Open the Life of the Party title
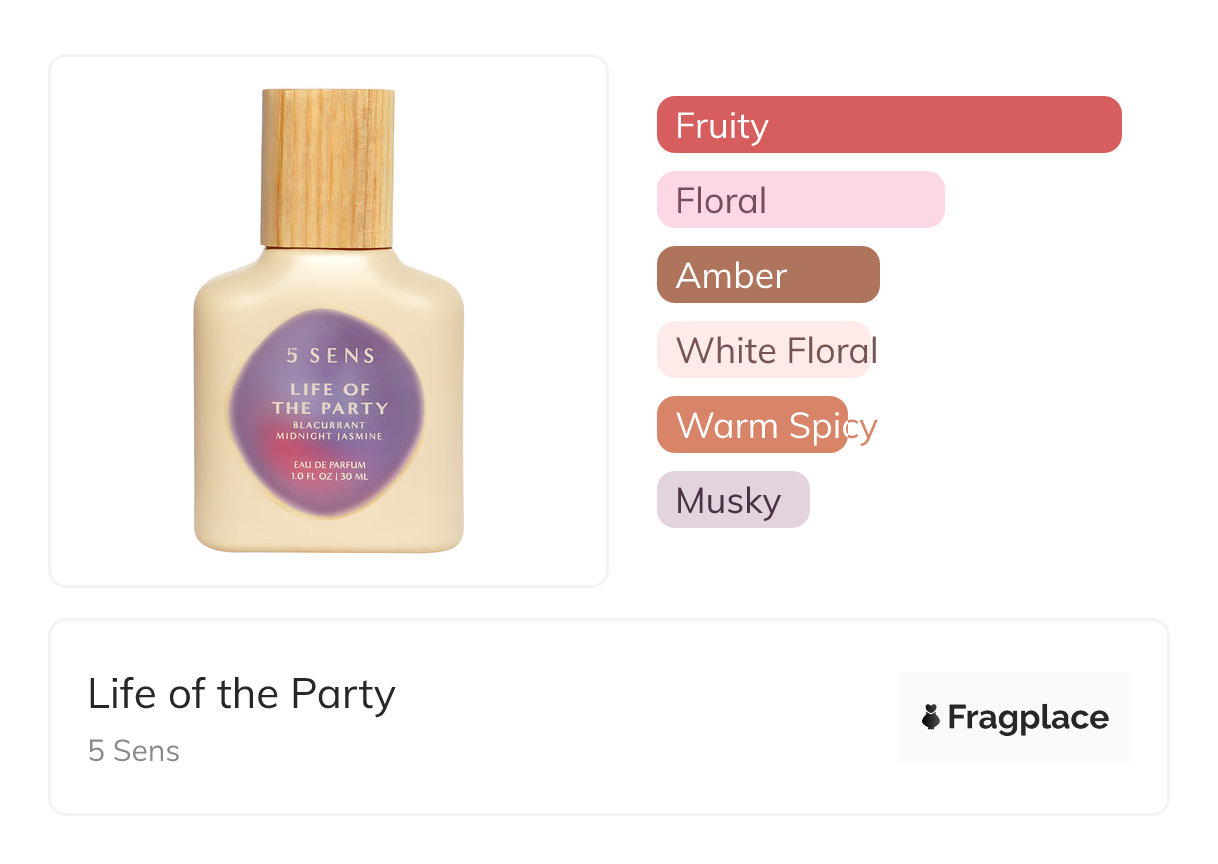The image size is (1218, 864). coord(242,694)
